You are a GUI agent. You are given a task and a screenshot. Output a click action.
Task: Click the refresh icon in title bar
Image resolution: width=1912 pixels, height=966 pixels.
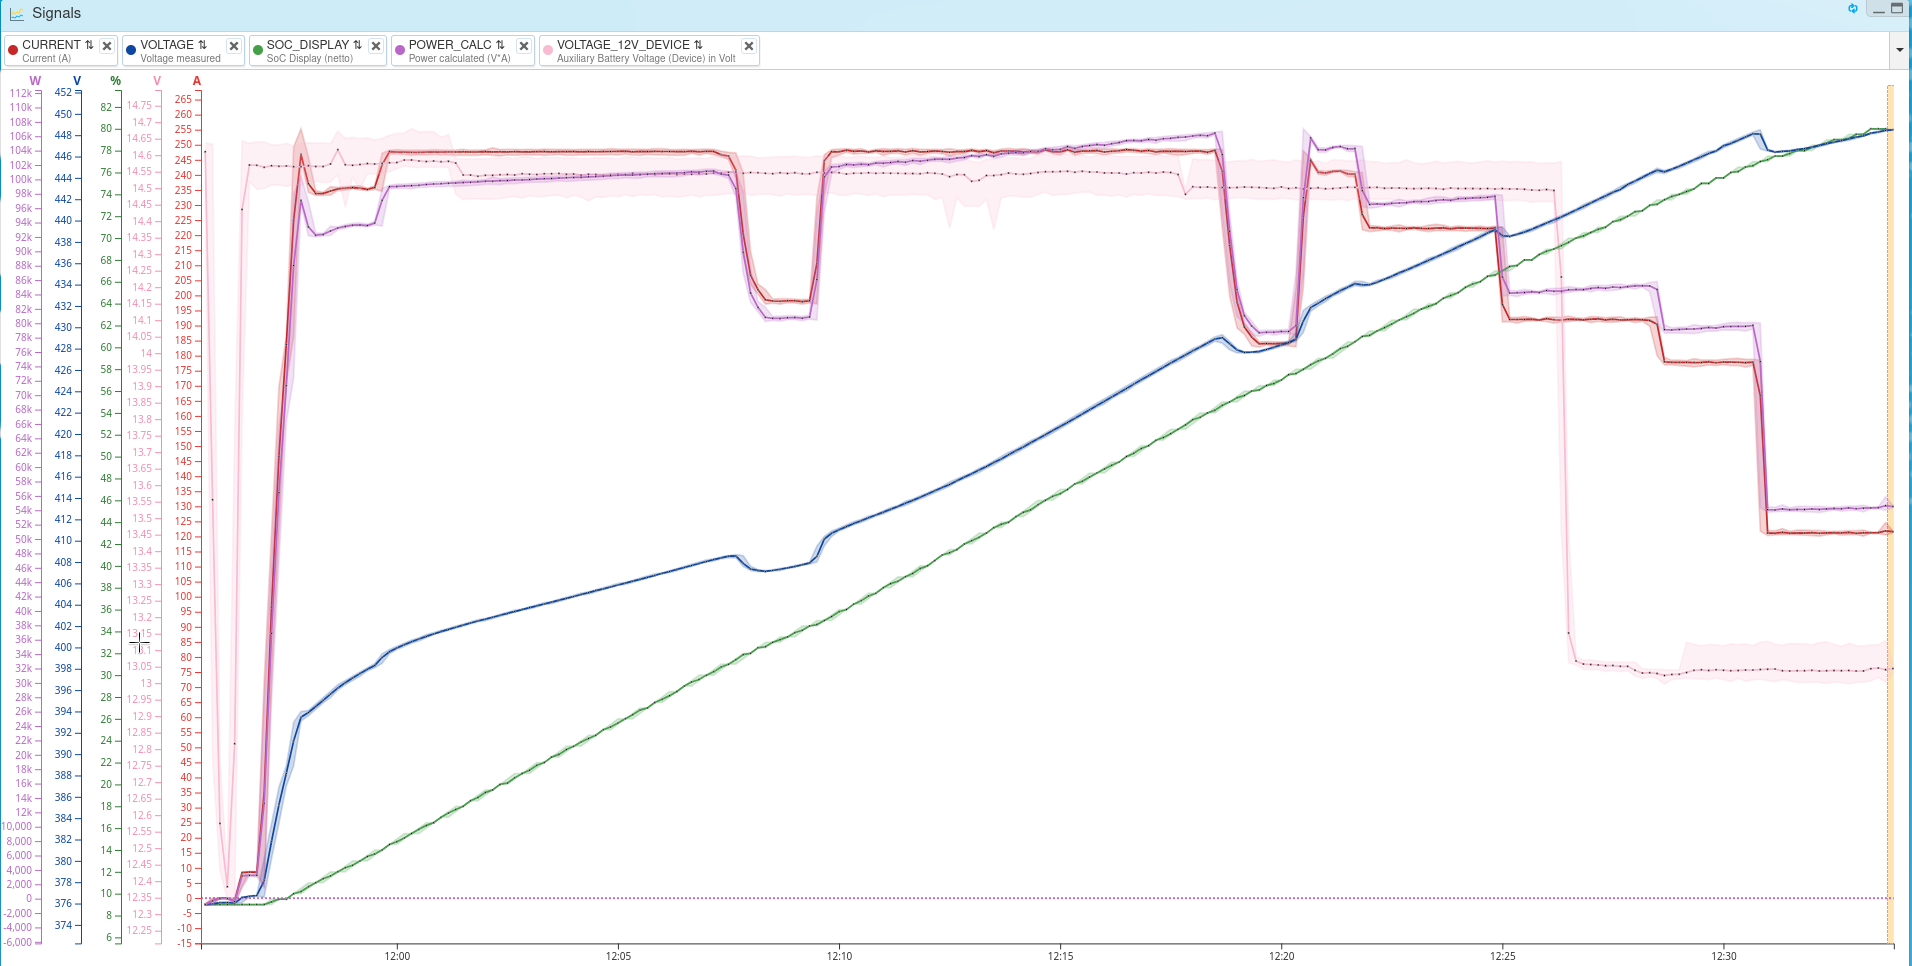point(1853,9)
